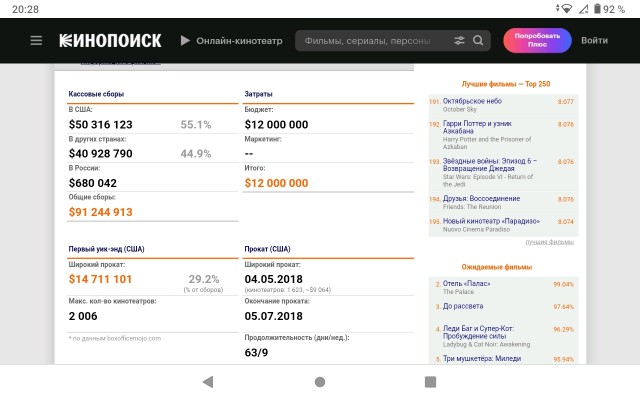Image resolution: width=640 pixels, height=400 pixels.
Task: Select the Russia gross $680 042
Action: click(93, 183)
